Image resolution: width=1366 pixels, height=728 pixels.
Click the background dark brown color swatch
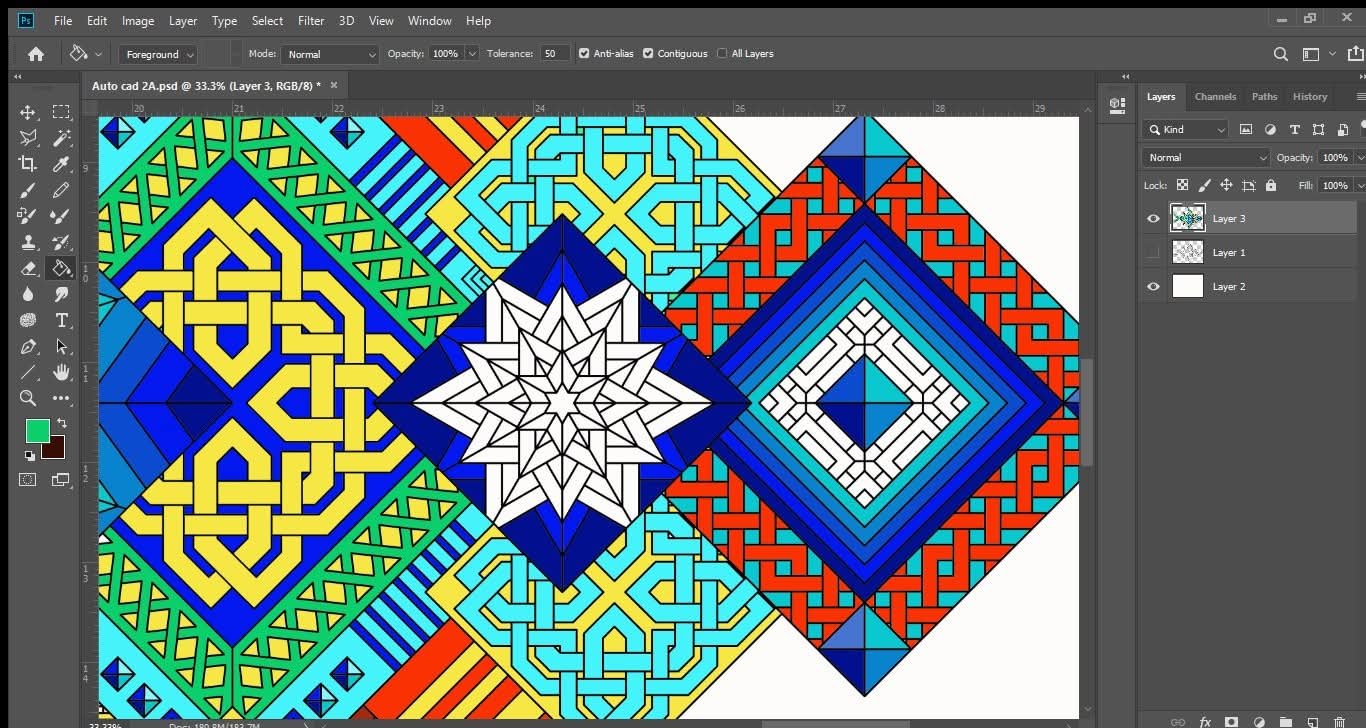pyautogui.click(x=55, y=448)
